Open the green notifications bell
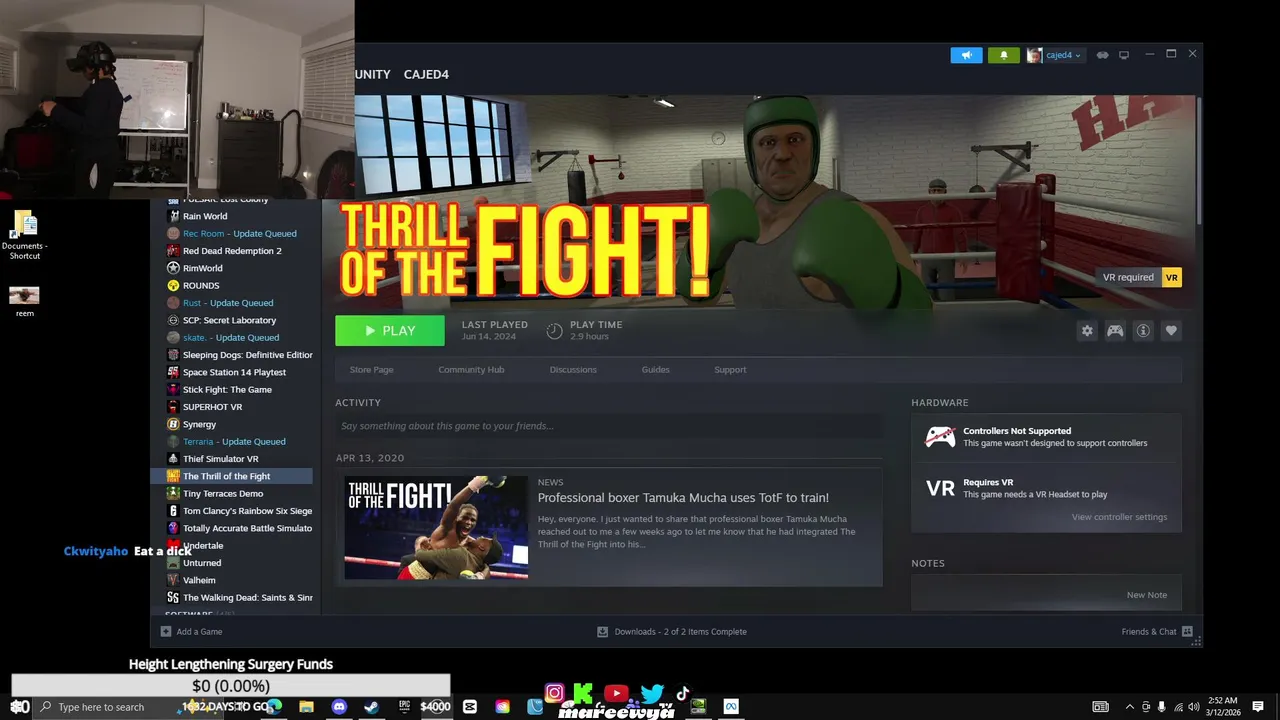Viewport: 1280px width, 720px height. click(1004, 55)
